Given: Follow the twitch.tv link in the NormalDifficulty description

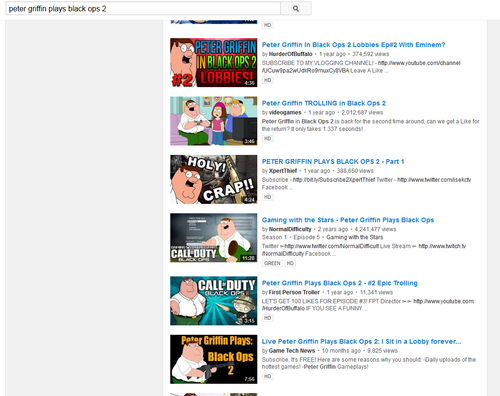Looking at the screenshot, I should pos(442,246).
